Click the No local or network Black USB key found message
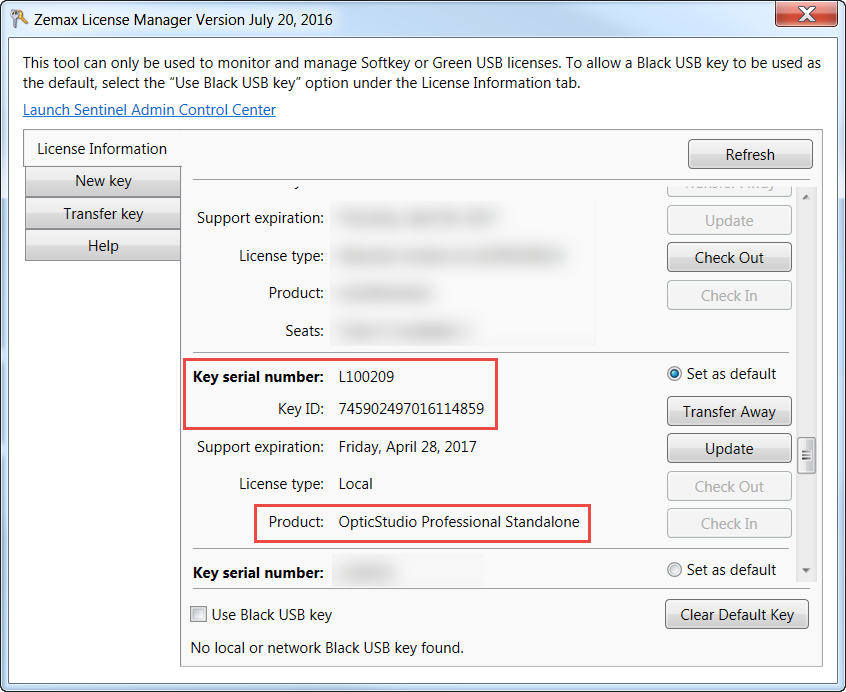Viewport: 846px width, 692px height. [327, 648]
